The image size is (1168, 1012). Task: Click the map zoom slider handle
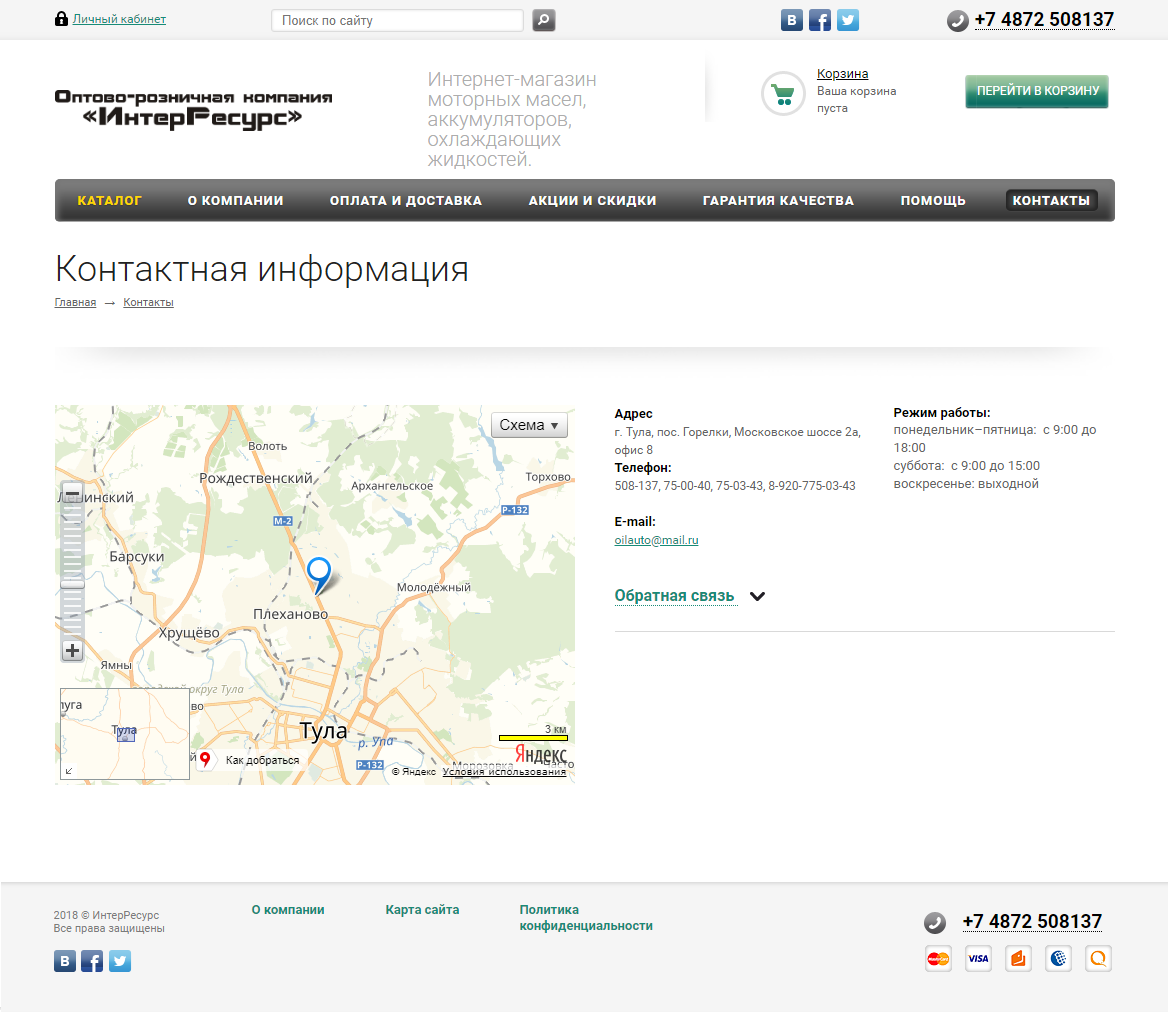tap(72, 583)
